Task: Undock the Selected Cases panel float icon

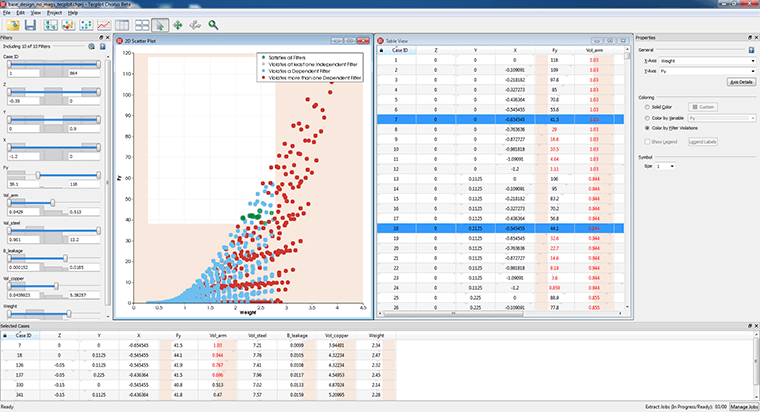Action: point(750,326)
